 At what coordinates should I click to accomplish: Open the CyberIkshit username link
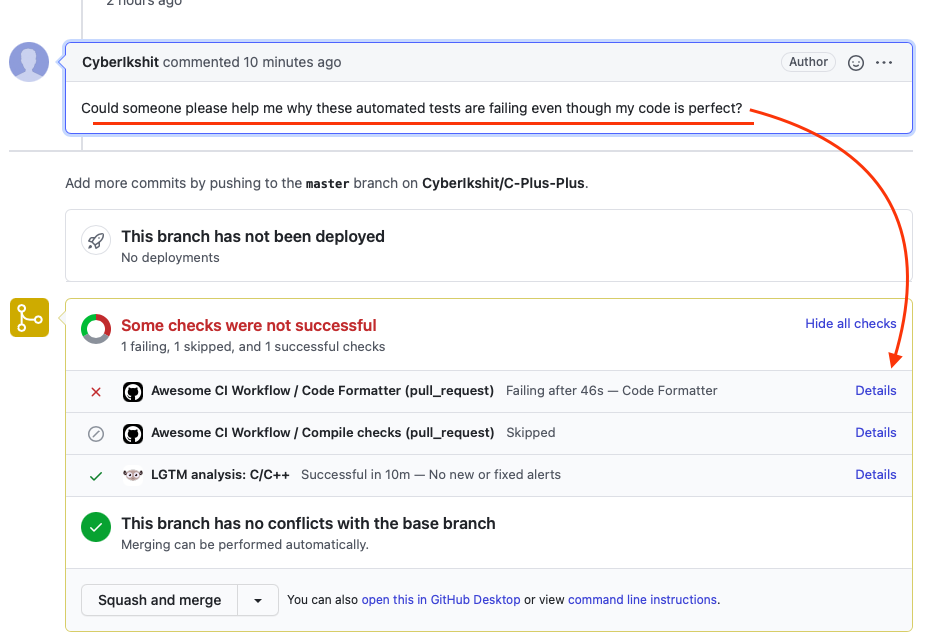(120, 62)
